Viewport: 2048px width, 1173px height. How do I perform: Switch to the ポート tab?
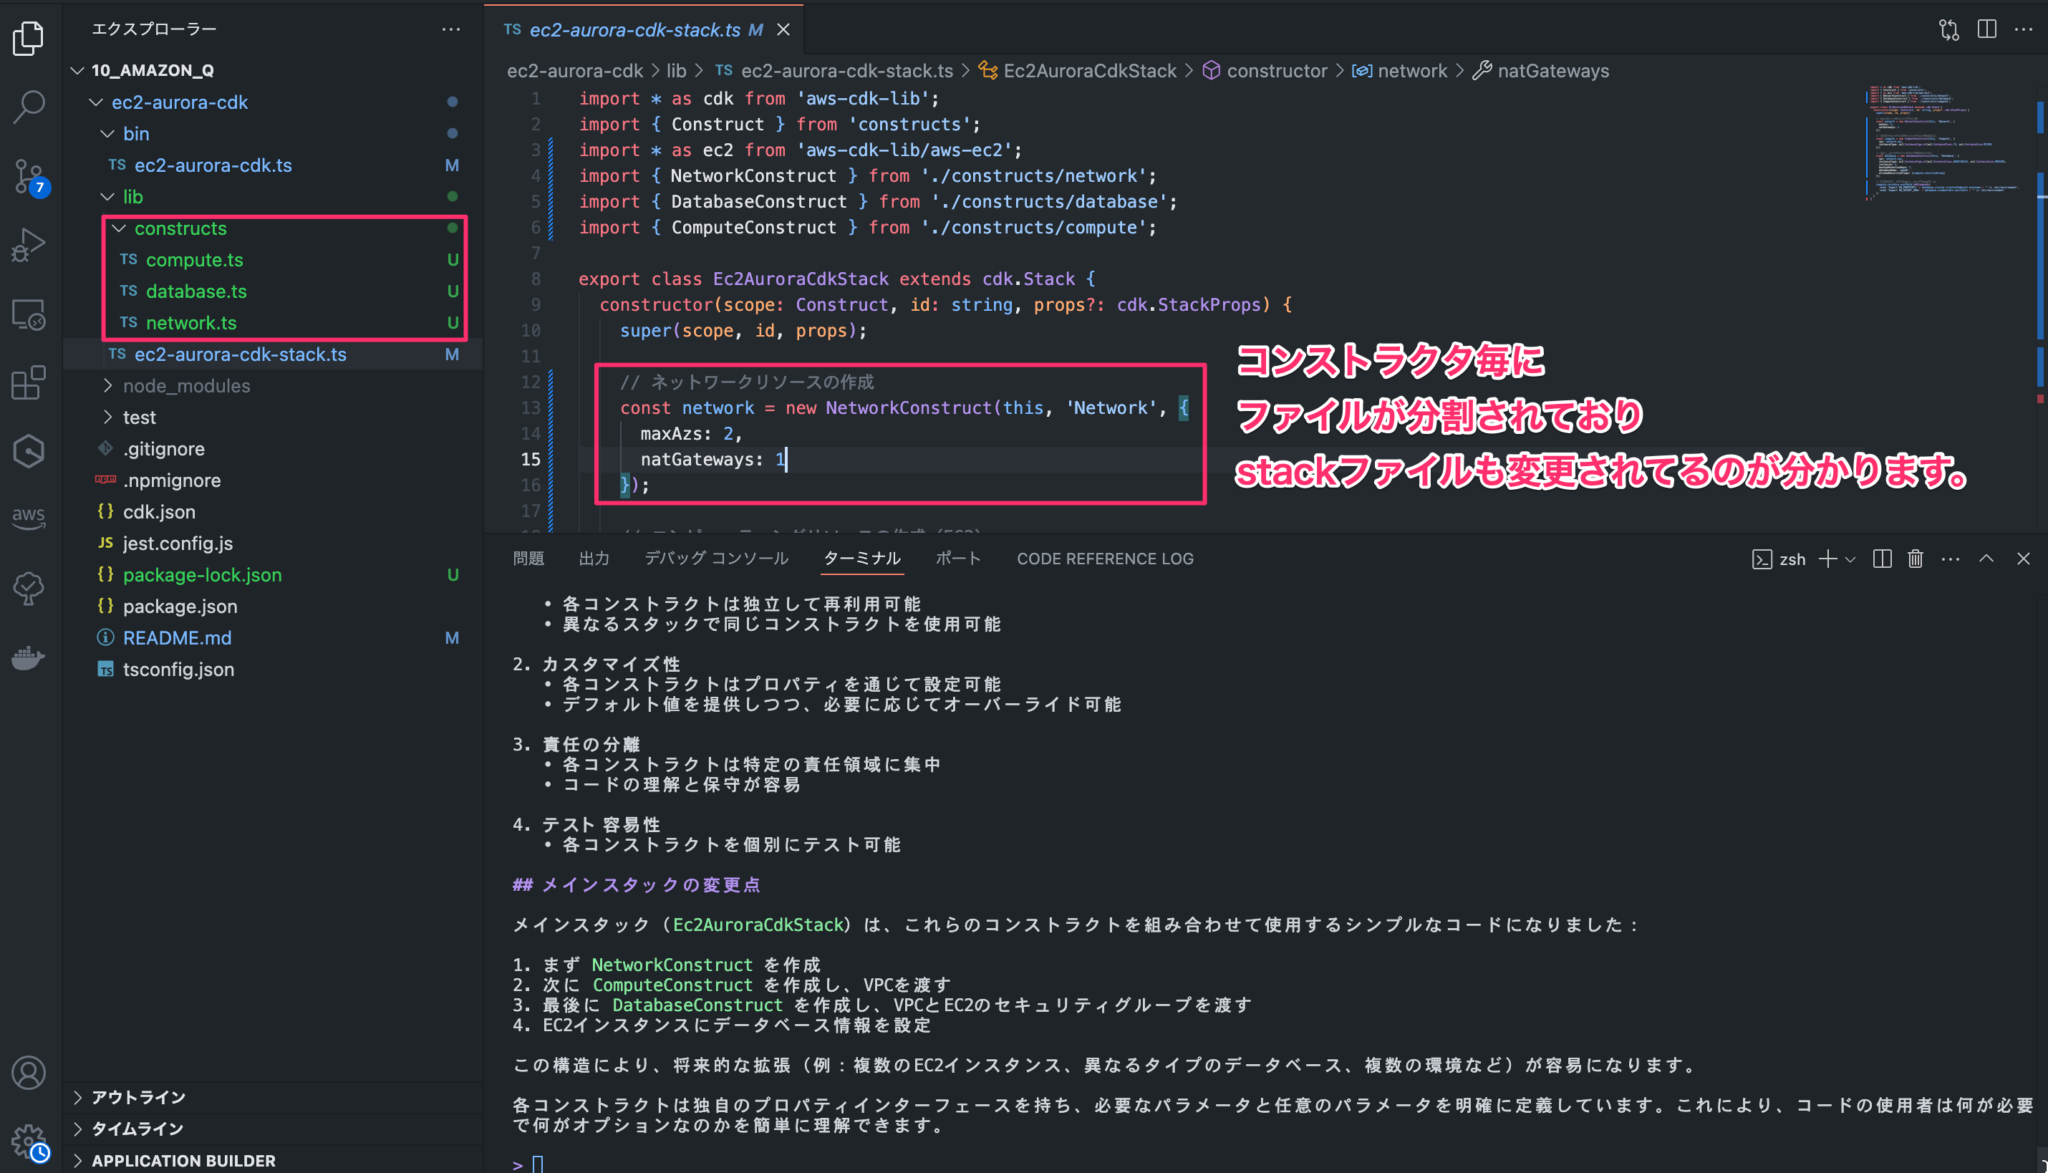coord(957,558)
